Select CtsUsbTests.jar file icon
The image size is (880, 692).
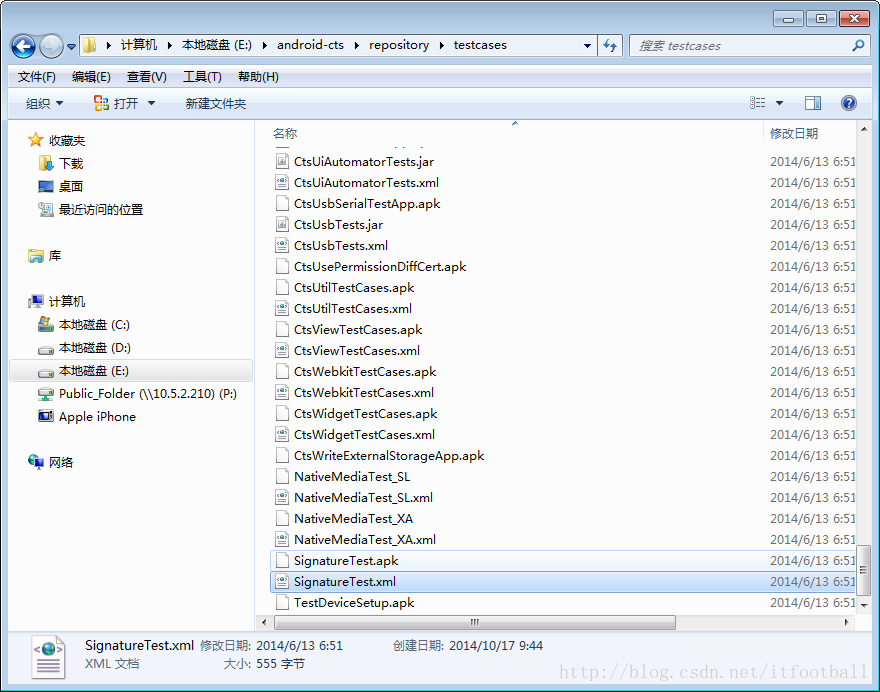tap(282, 224)
